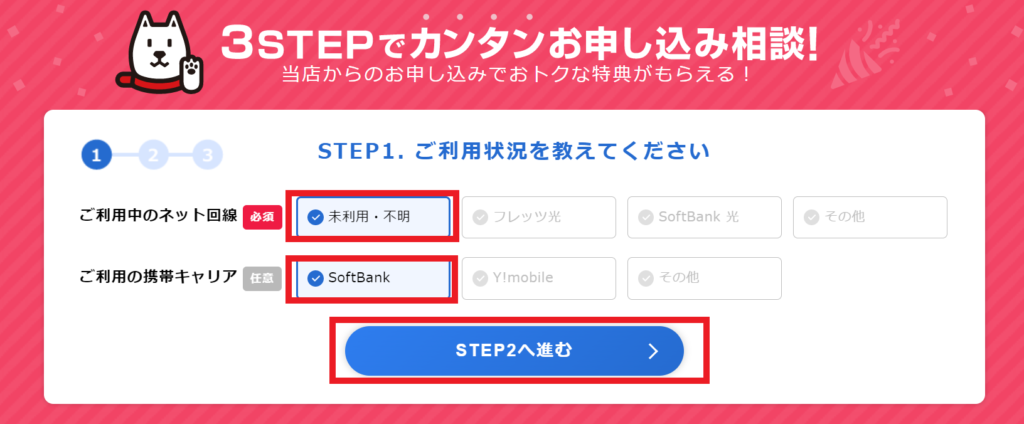Click the STEP1. ご利用状況を教えてください title
The width and height of the screenshot is (1024, 424).
point(514,152)
